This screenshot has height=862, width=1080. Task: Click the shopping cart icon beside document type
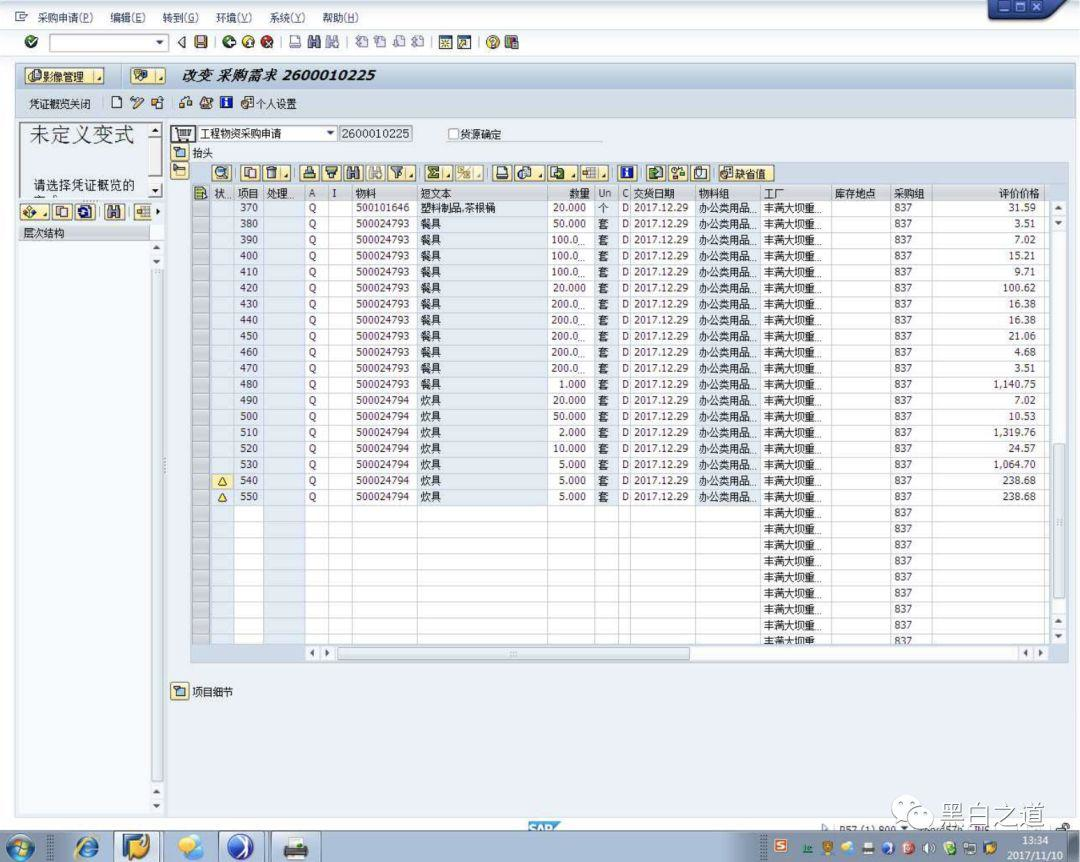pos(183,134)
